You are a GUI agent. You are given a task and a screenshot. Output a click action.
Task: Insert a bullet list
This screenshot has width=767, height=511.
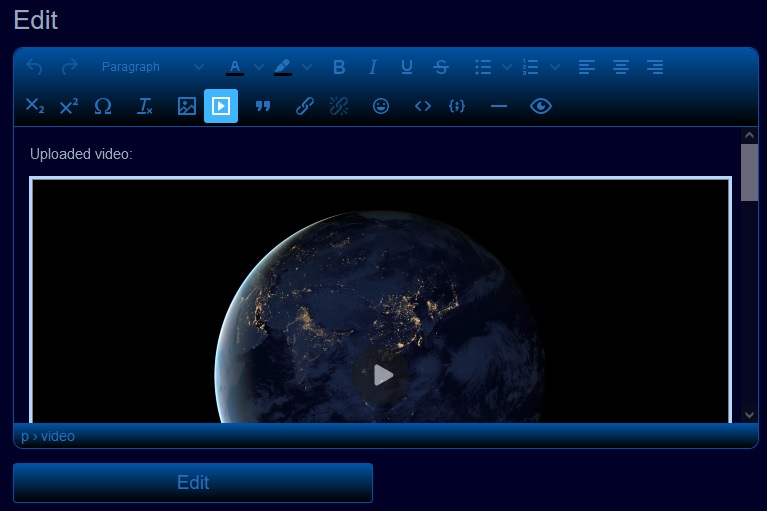483,67
